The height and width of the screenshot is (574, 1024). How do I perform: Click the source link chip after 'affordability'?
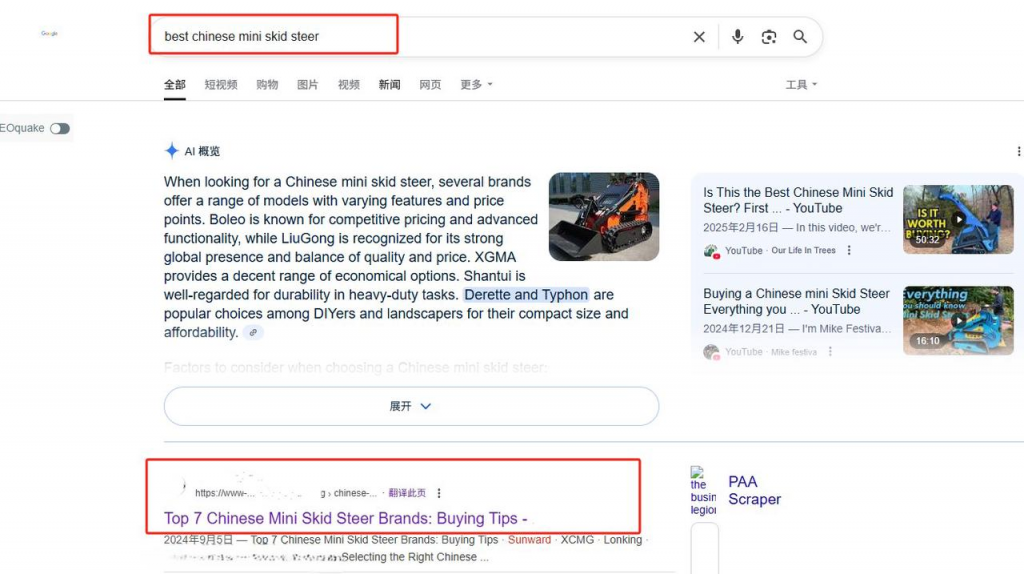[x=254, y=333]
